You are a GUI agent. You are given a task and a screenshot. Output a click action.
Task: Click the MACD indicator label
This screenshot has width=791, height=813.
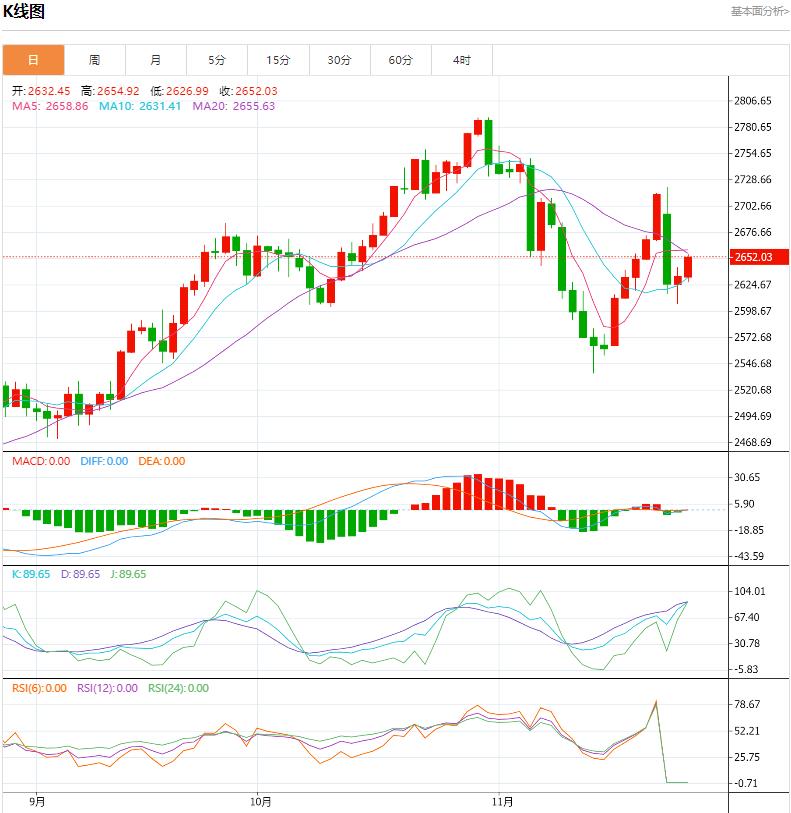coord(41,461)
